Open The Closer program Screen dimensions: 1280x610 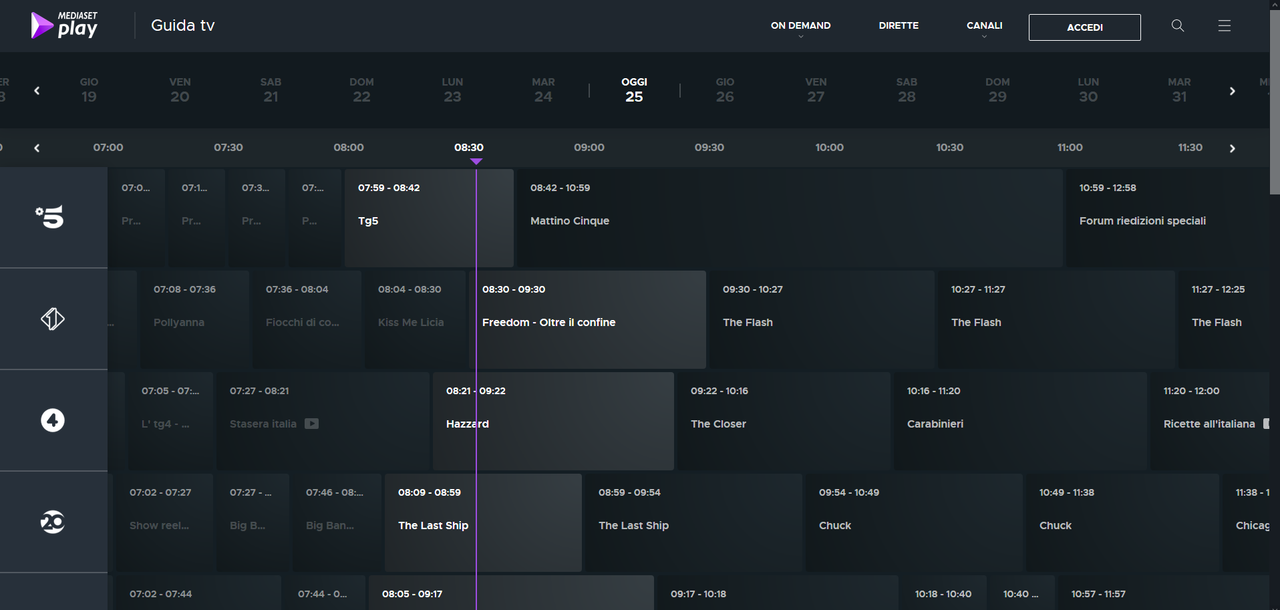point(784,421)
